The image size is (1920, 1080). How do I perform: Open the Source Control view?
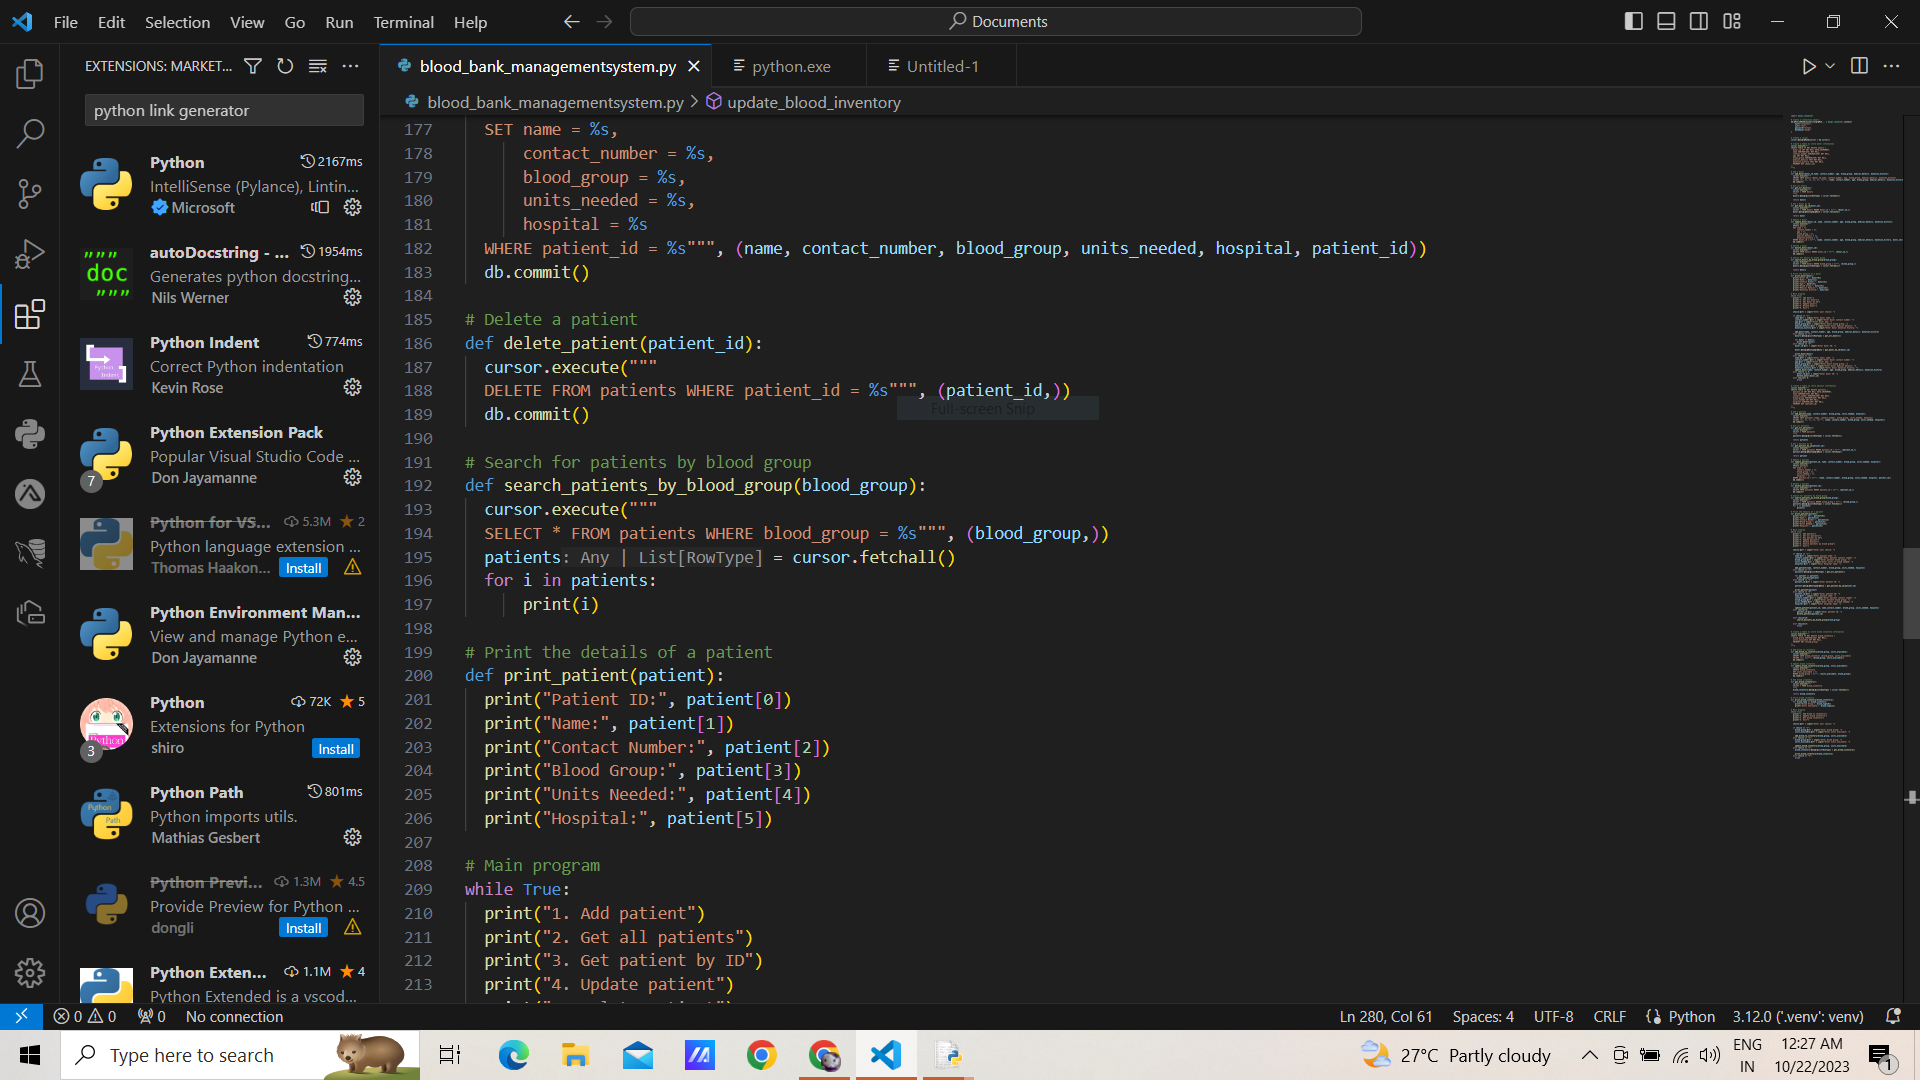(30, 193)
